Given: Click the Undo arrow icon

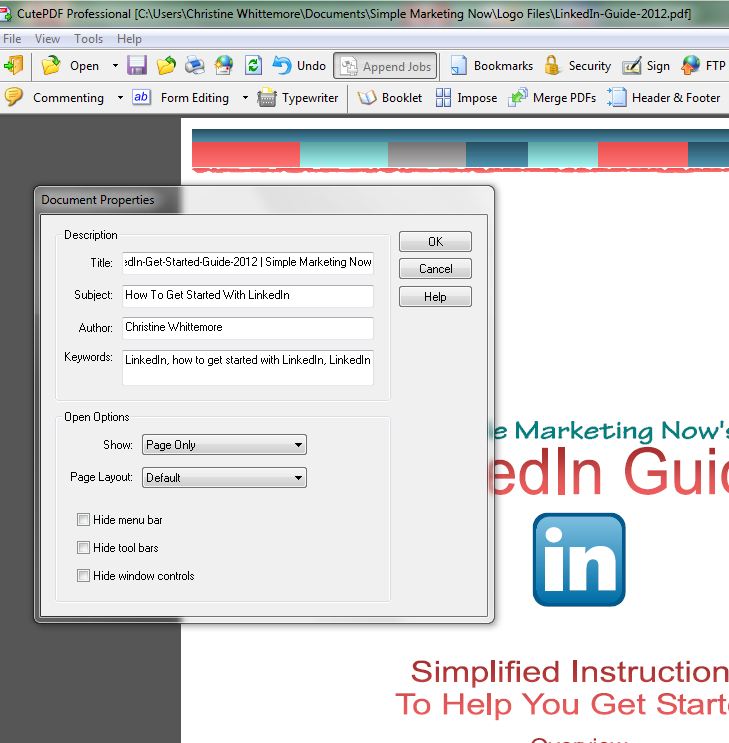Looking at the screenshot, I should pyautogui.click(x=282, y=65).
